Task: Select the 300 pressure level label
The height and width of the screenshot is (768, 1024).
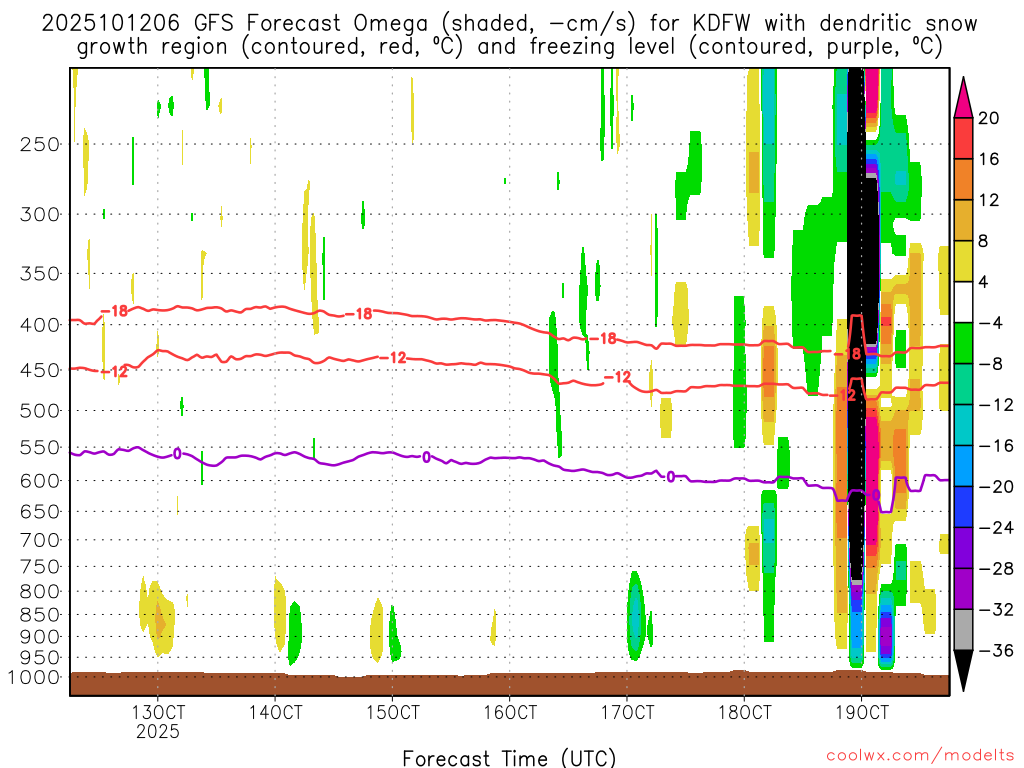Action: [x=40, y=214]
